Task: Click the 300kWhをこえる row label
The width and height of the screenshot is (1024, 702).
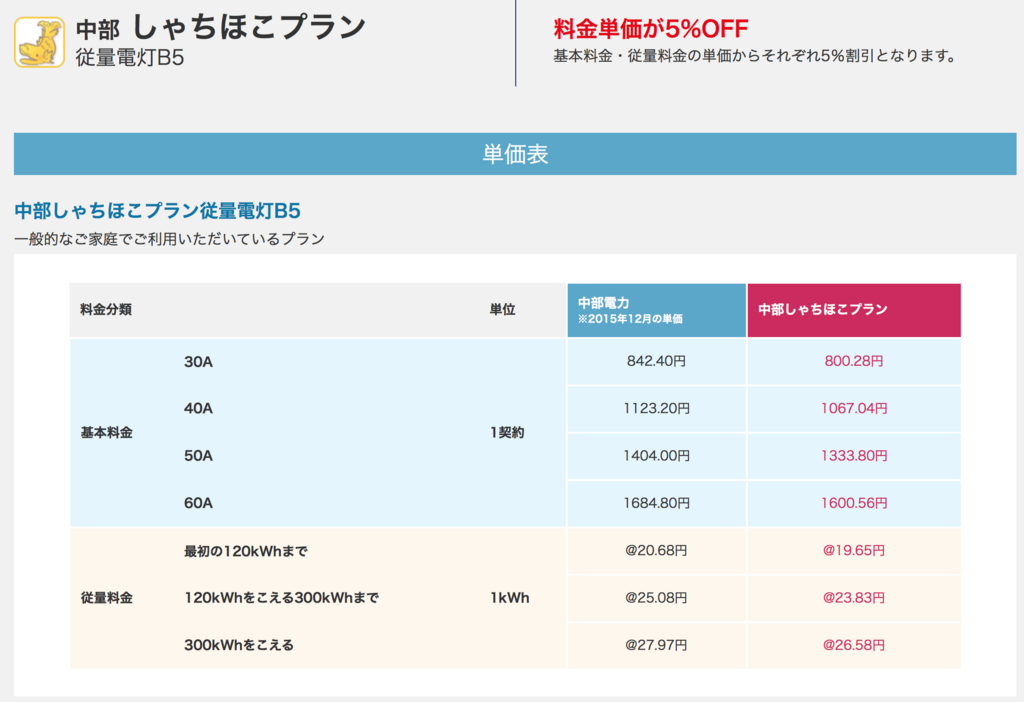Action: [x=238, y=645]
